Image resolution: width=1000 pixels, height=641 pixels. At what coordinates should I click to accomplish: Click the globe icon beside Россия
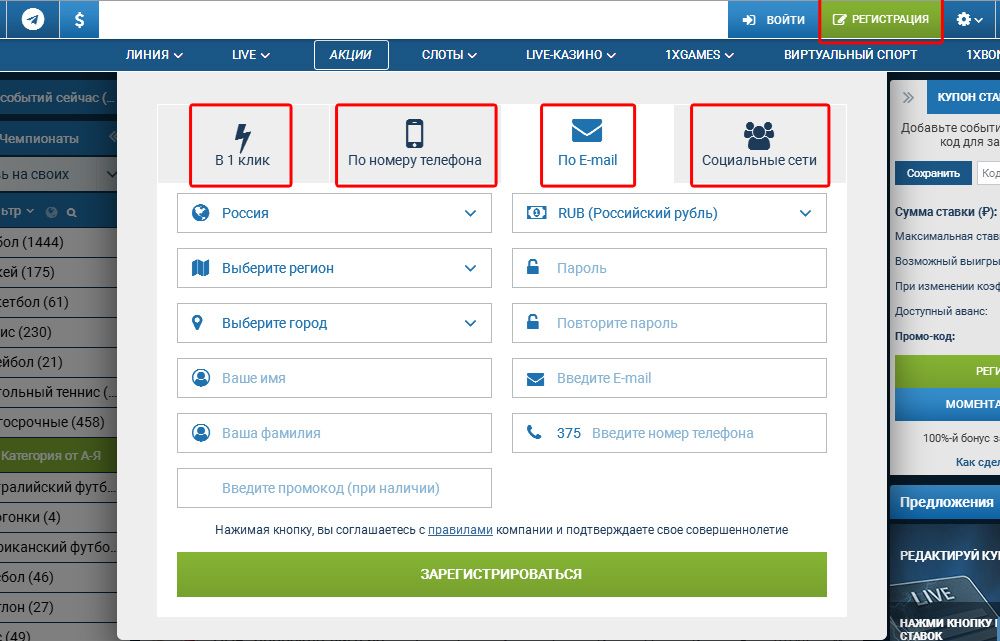click(201, 212)
